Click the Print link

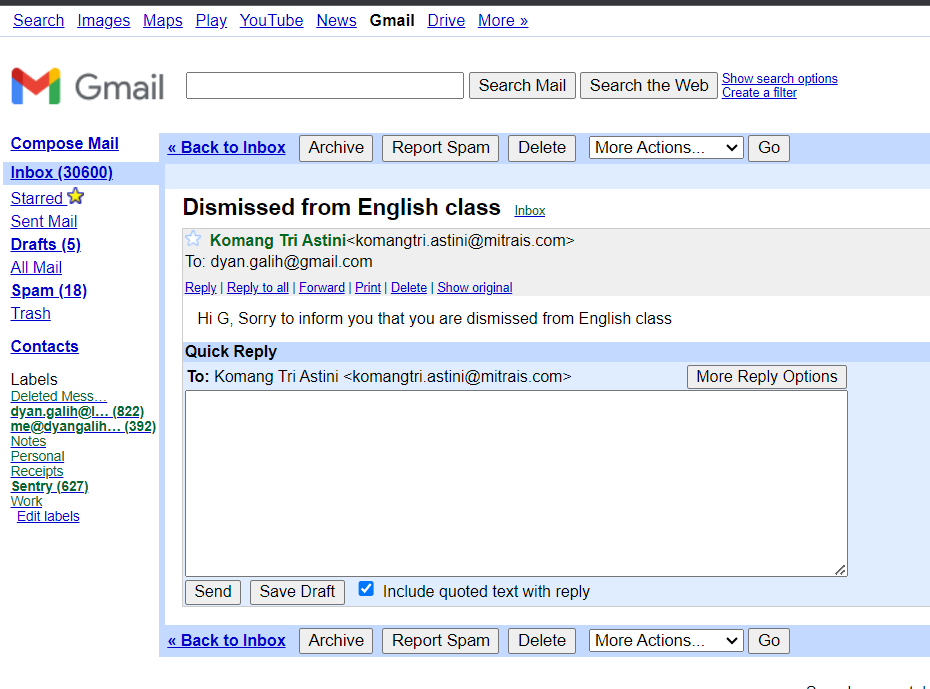tap(368, 288)
